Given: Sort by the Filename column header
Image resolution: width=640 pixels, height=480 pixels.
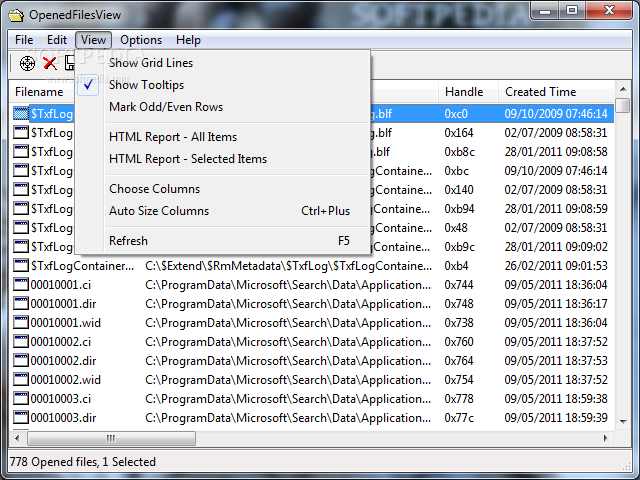Looking at the screenshot, I should [43, 92].
